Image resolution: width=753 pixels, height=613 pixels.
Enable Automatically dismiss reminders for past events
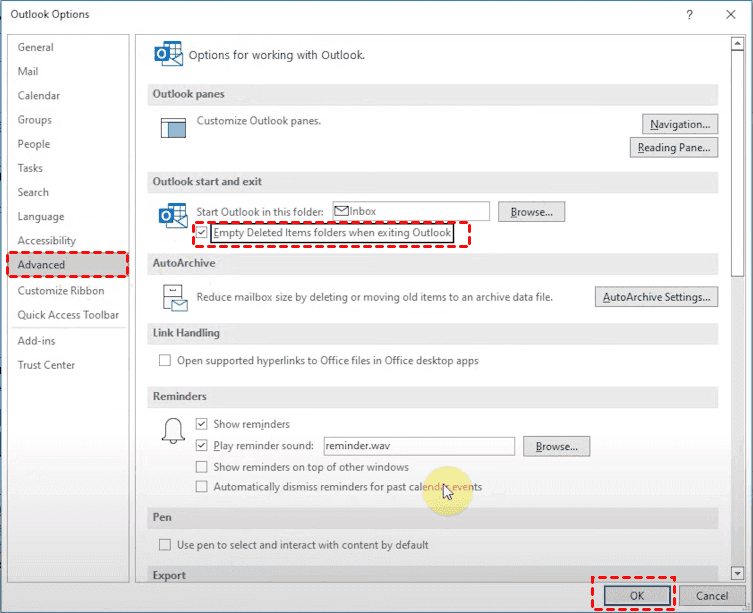coord(202,487)
